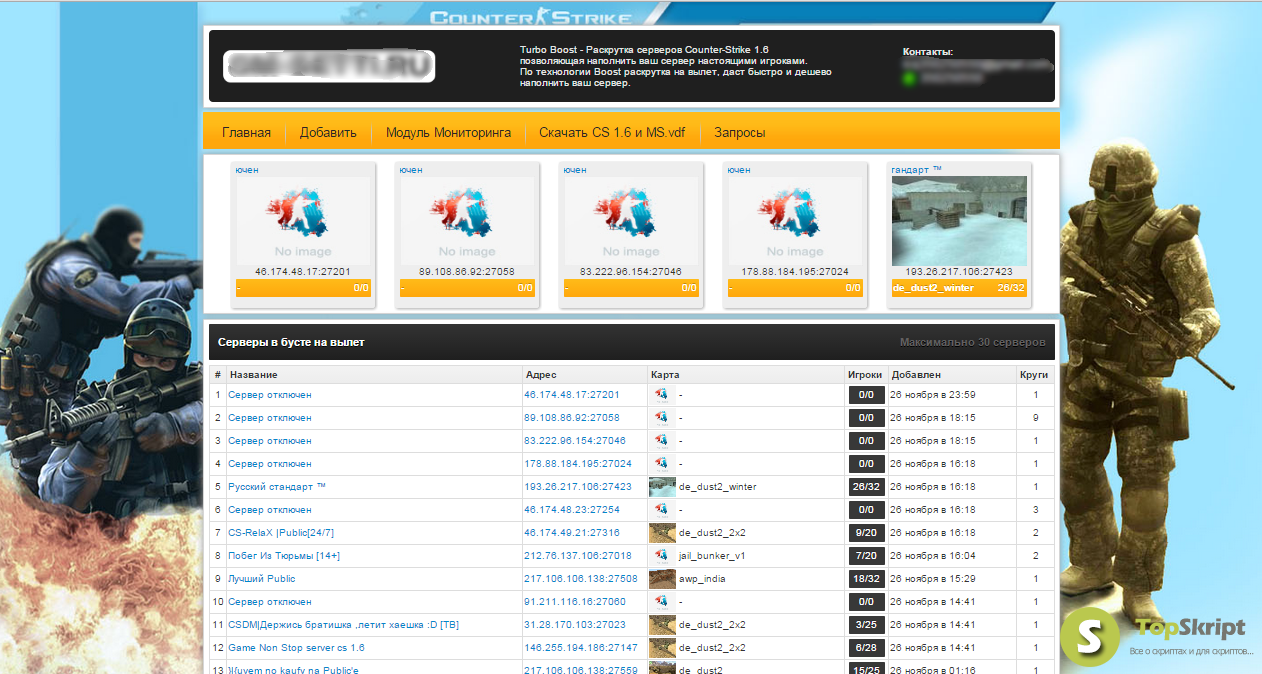Click awp_india map icon
Image resolution: width=1262 pixels, height=674 pixels.
662,579
